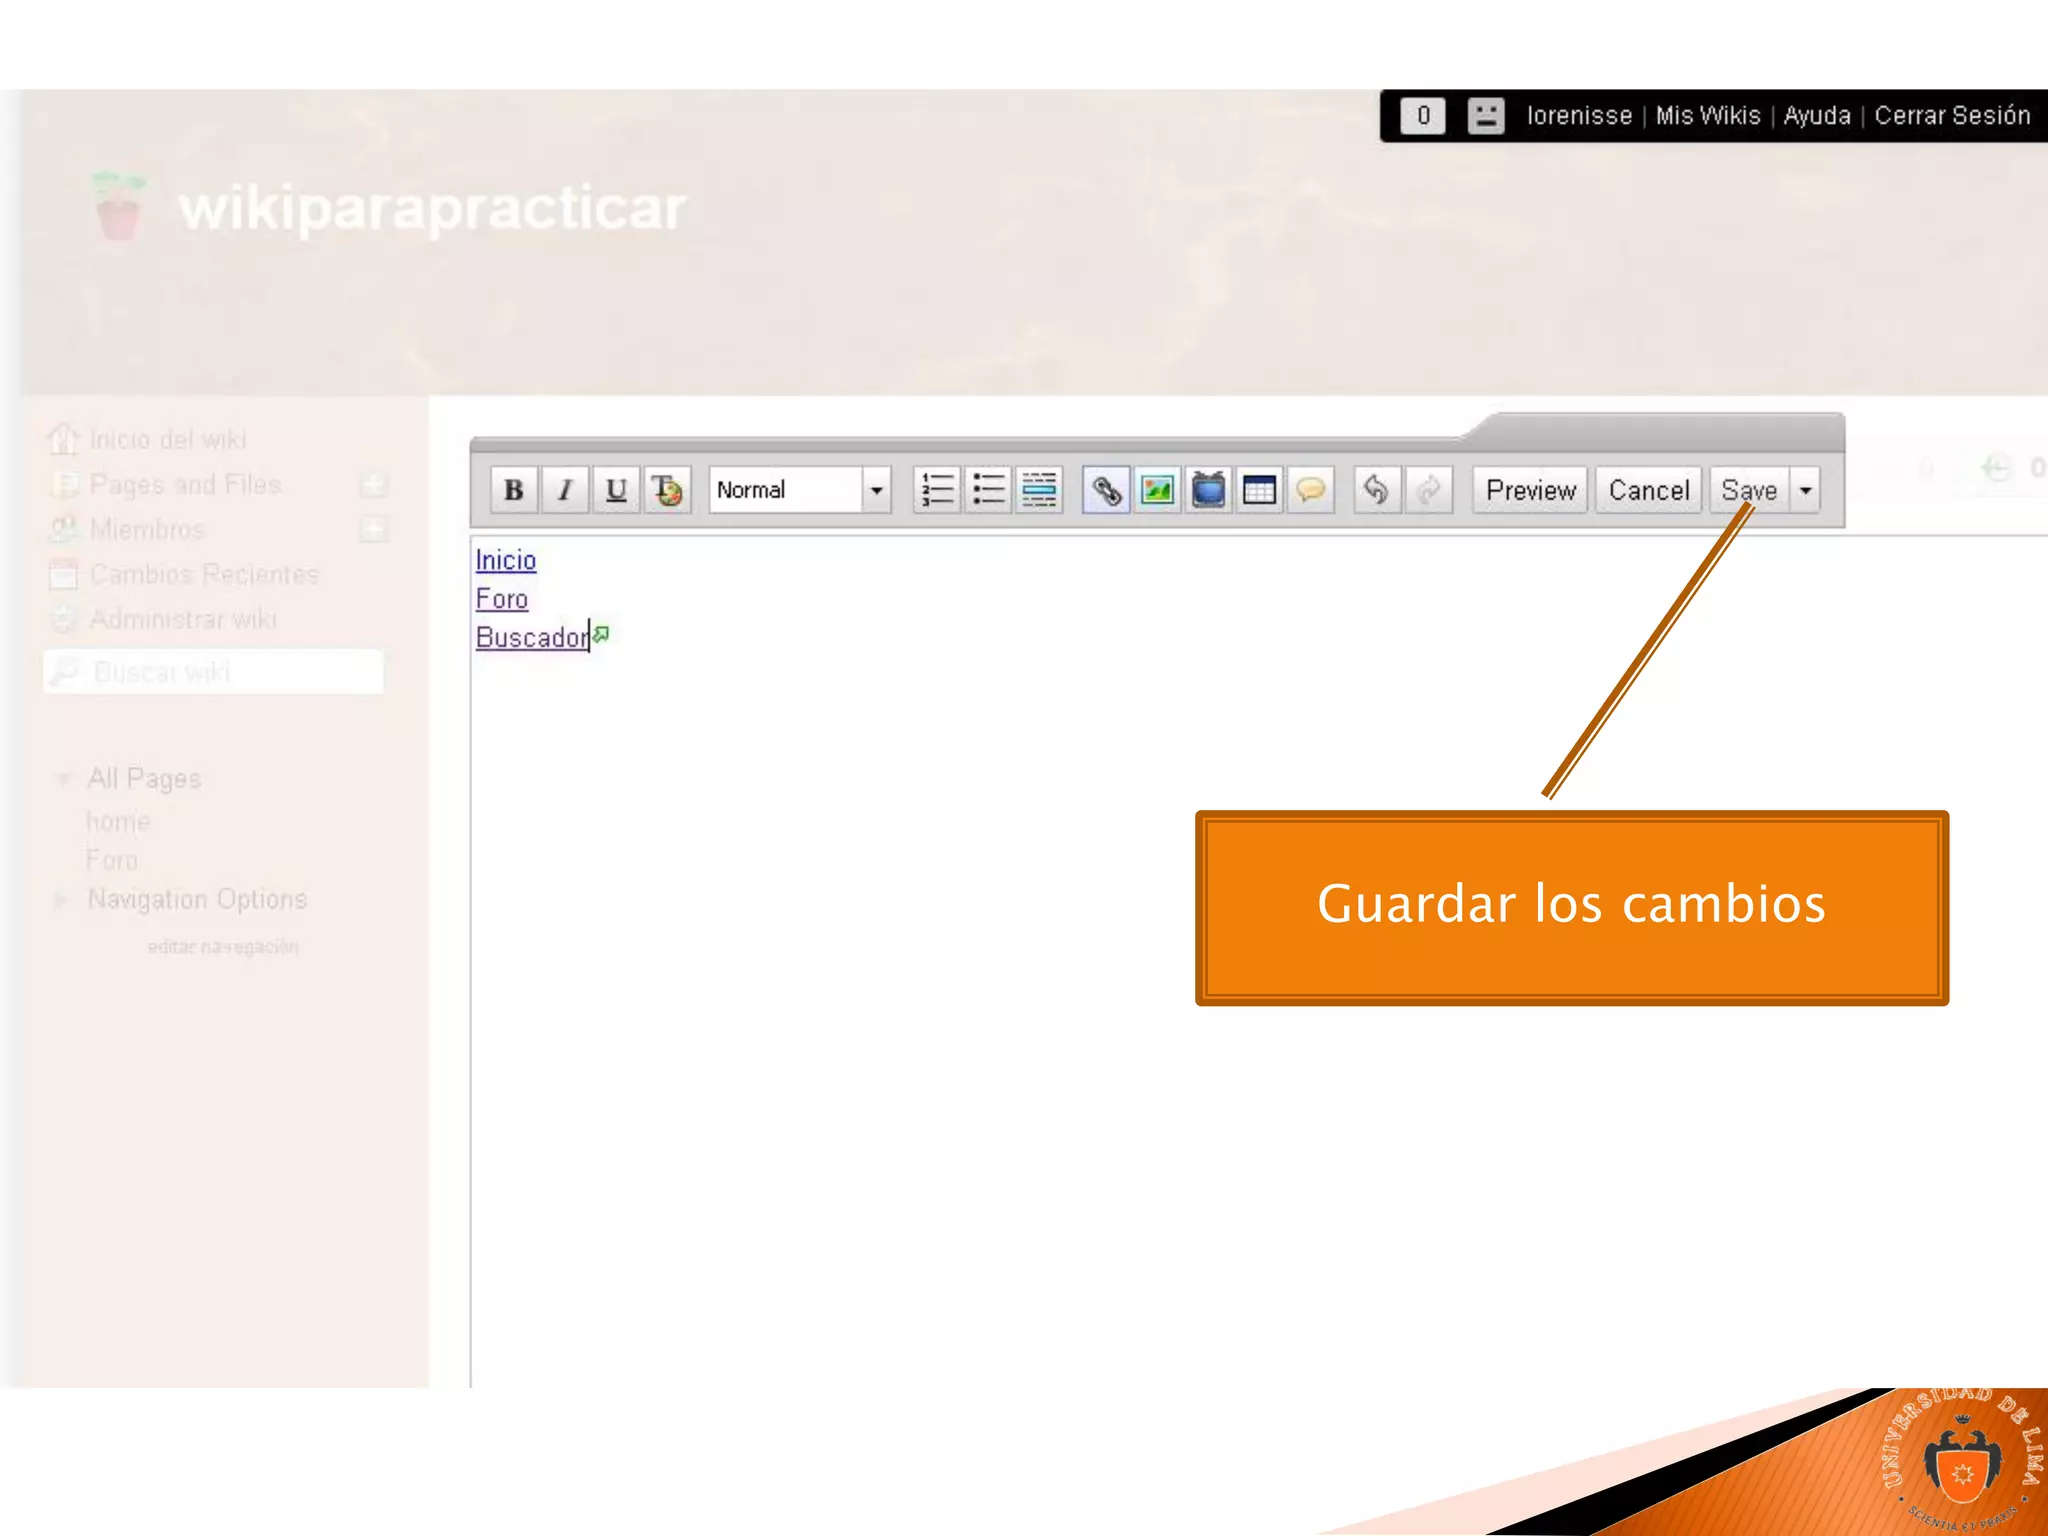Viewport: 2048px width, 1536px height.
Task: Collapse the All Pages tree
Action: point(62,779)
